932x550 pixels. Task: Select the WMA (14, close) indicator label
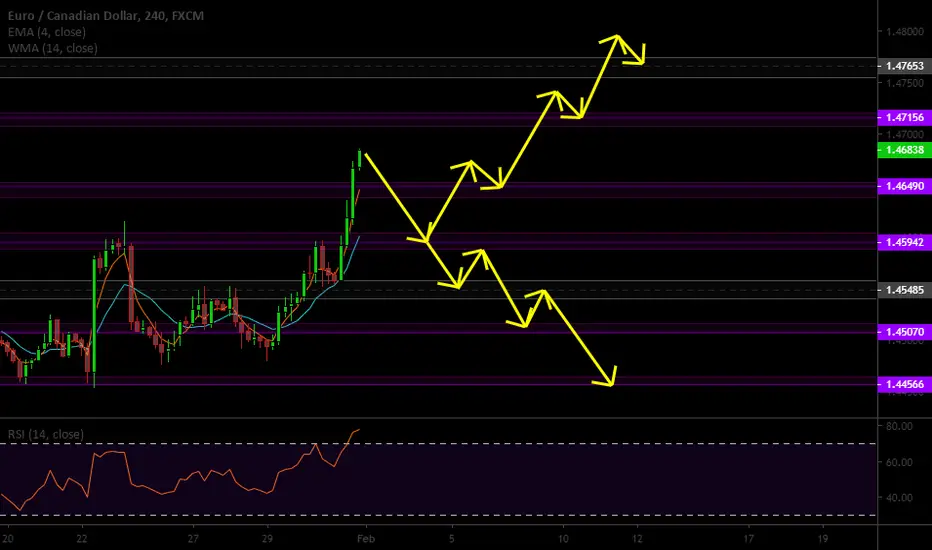[52, 48]
